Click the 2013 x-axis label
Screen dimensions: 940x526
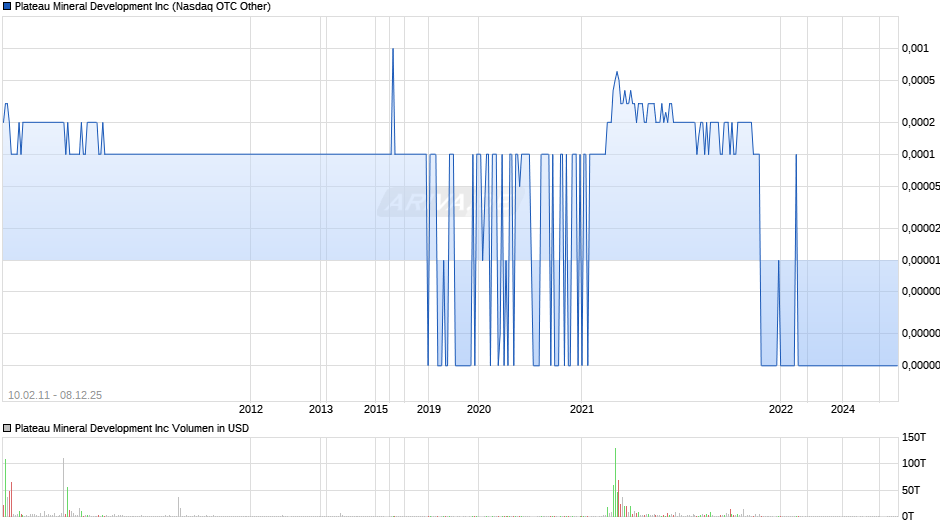pyautogui.click(x=321, y=409)
